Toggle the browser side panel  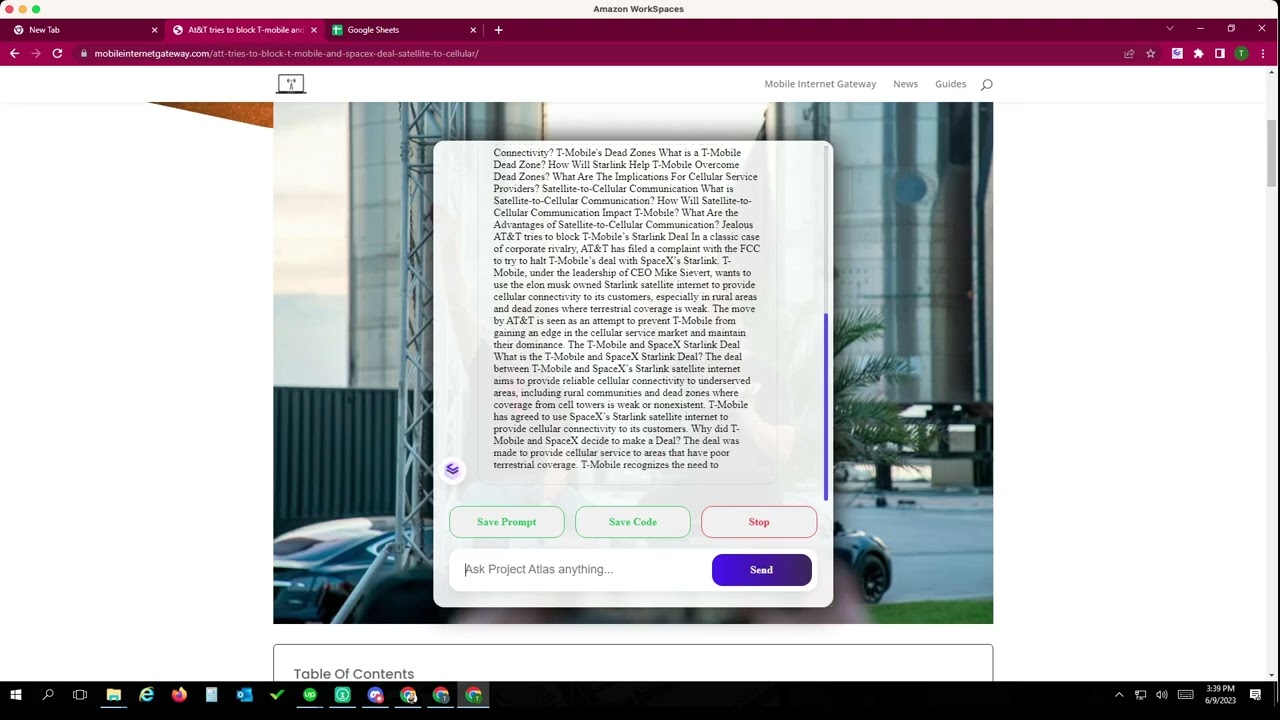pos(1220,53)
